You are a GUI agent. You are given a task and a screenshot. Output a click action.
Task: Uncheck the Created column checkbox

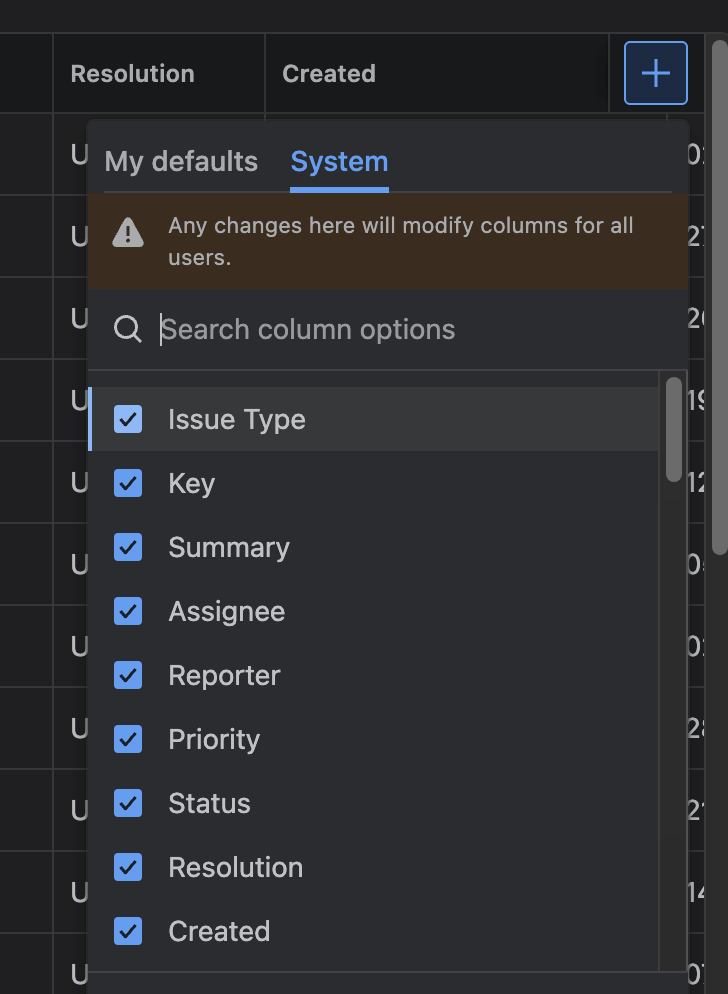point(128,931)
